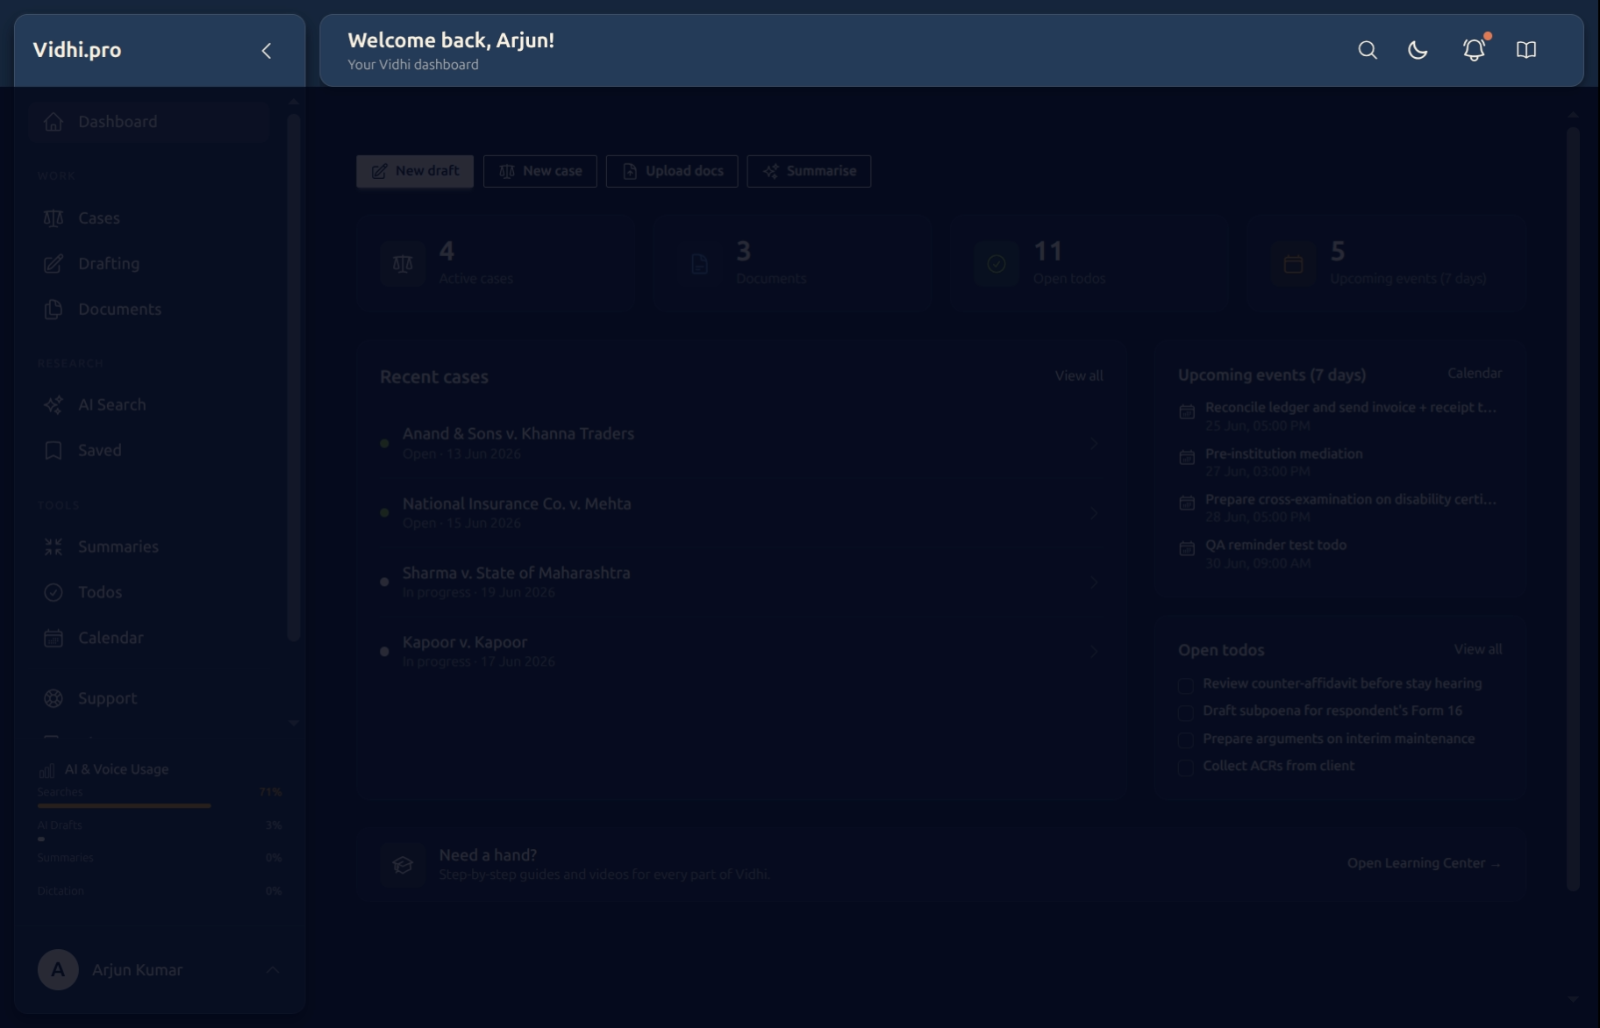Collapse the sidebar using the chevron

click(266, 51)
